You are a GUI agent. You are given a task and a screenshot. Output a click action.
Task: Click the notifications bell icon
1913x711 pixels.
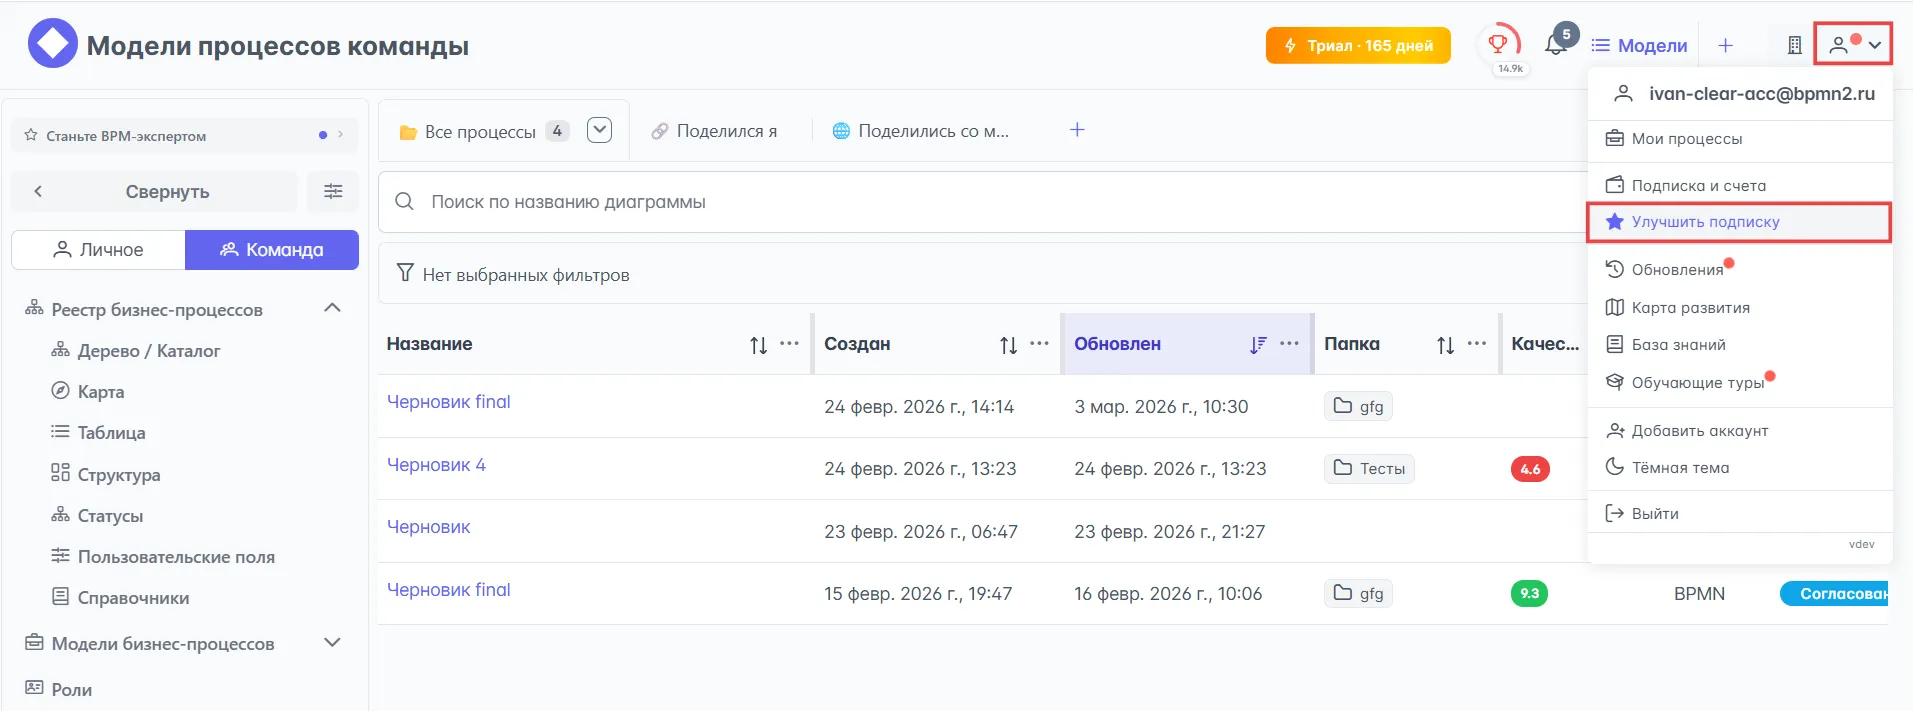click(1555, 45)
